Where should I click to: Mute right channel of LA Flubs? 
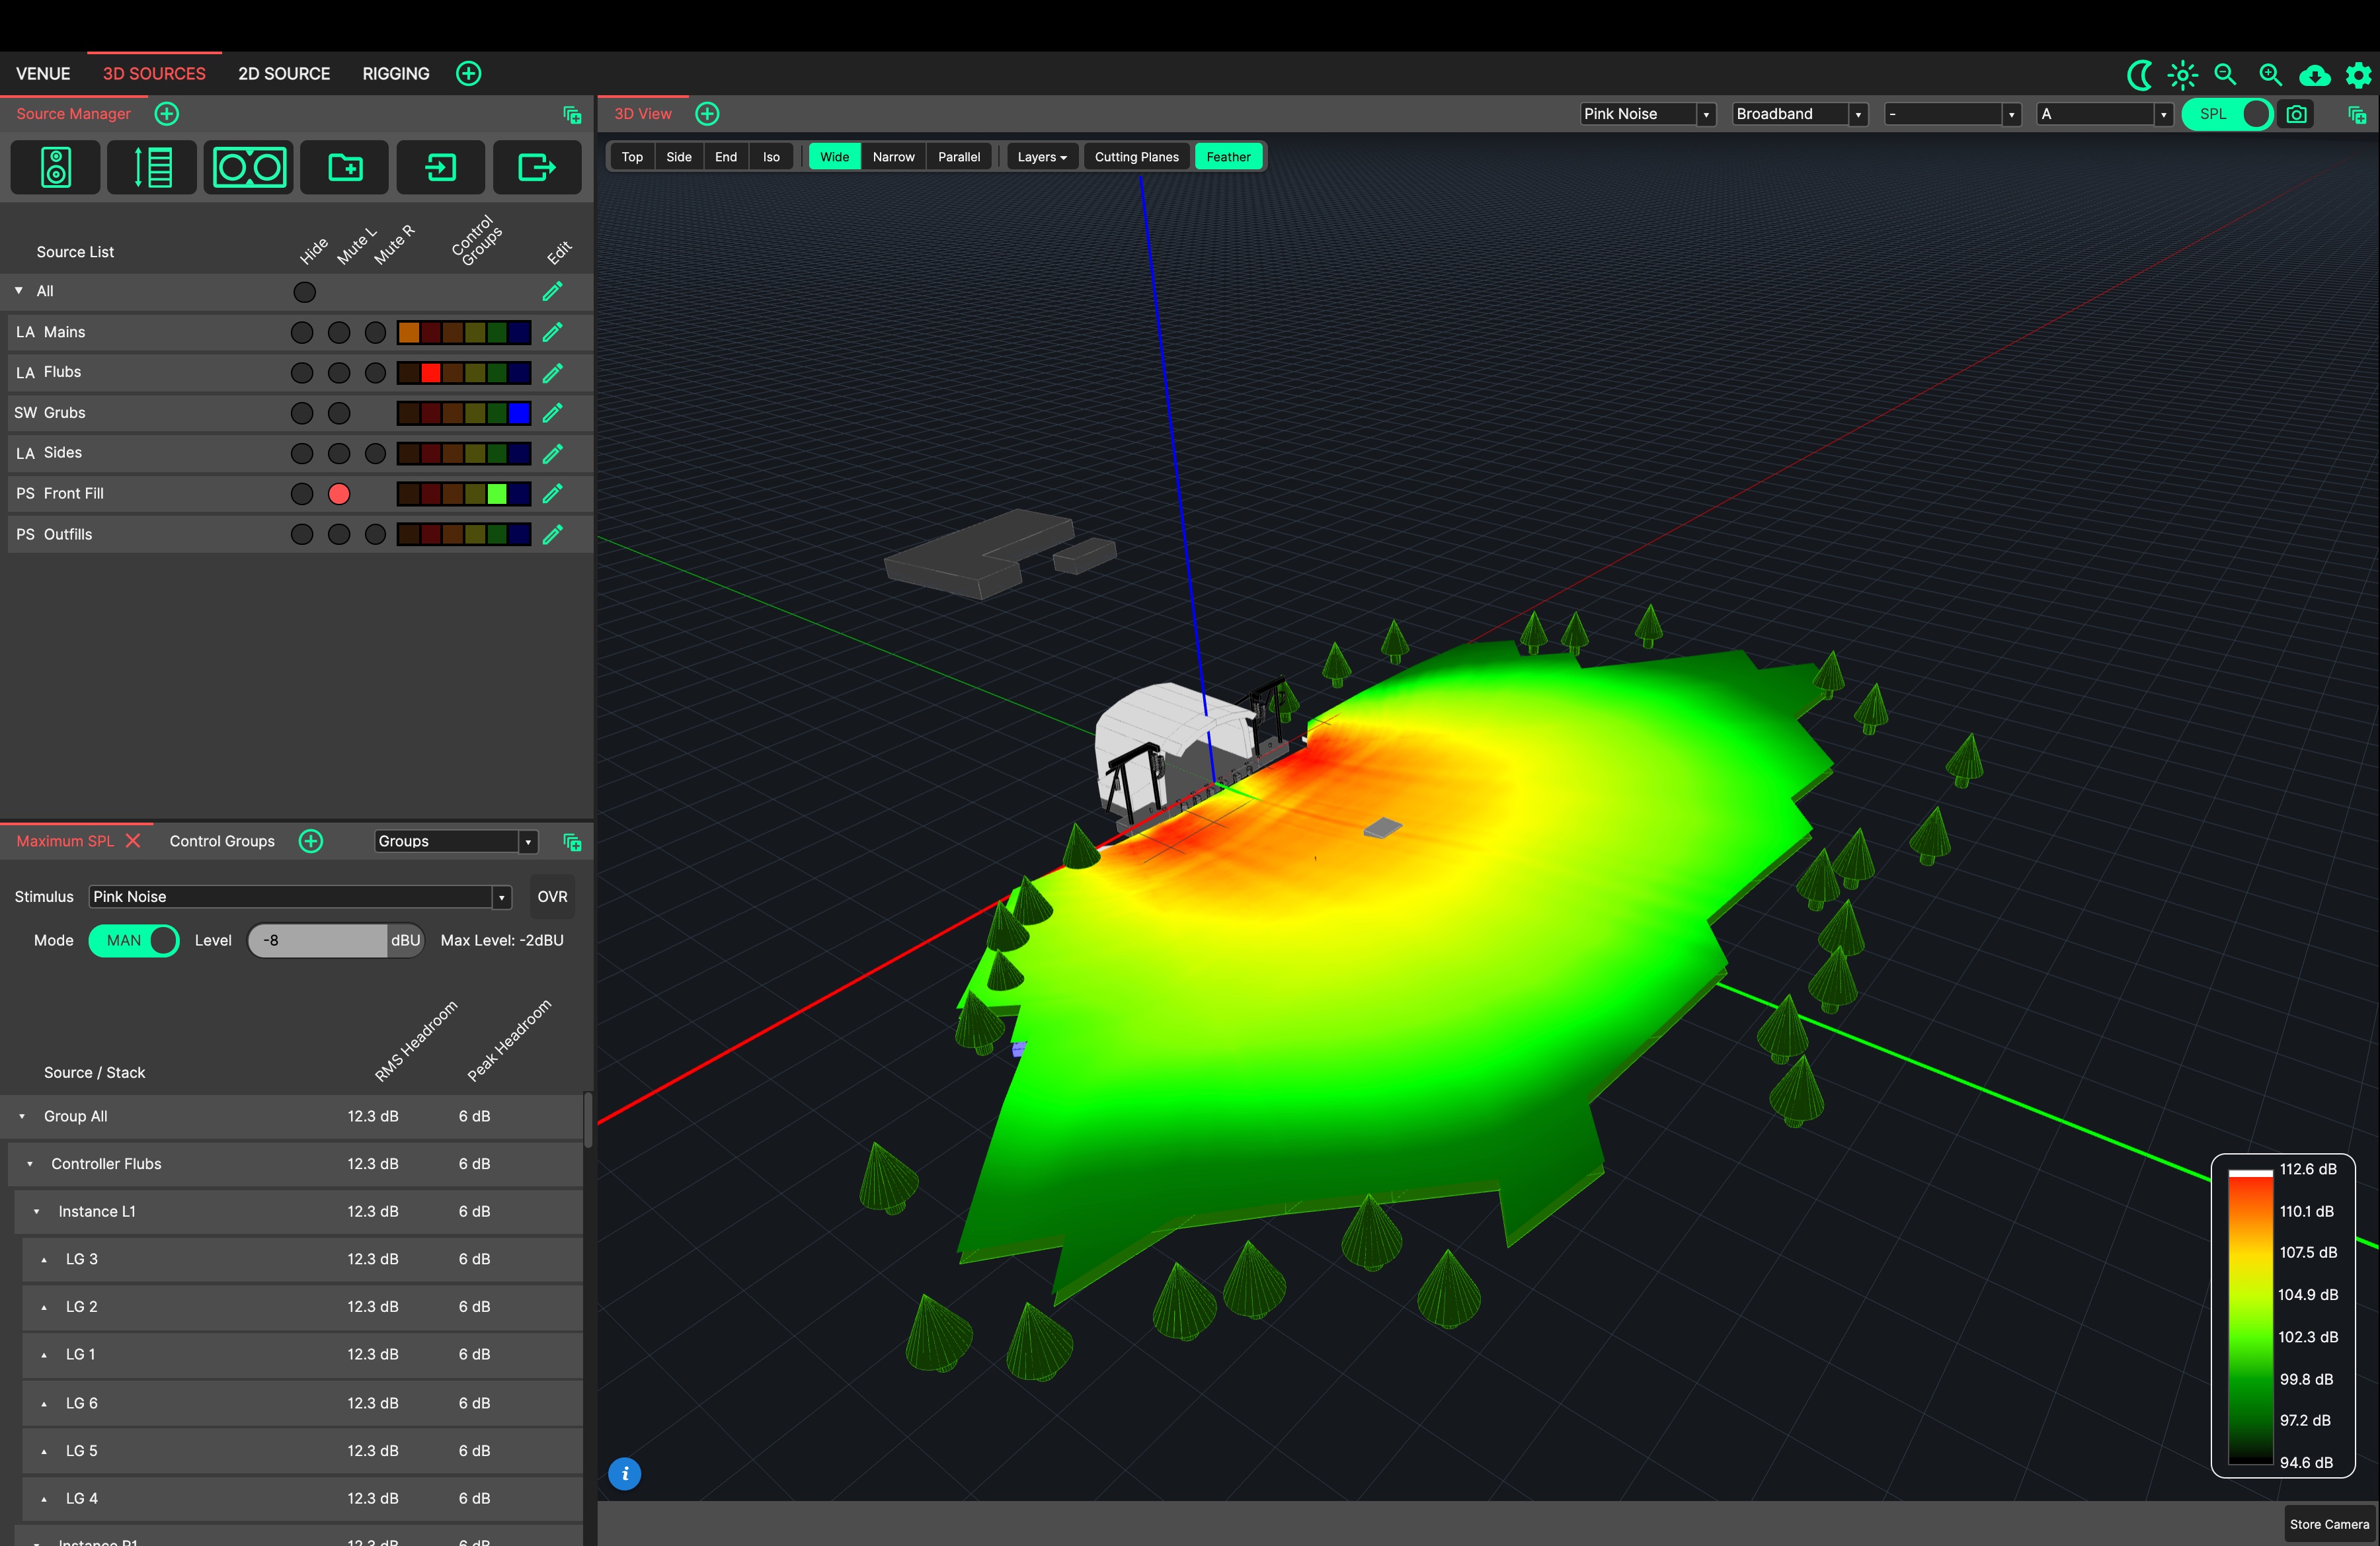[375, 373]
